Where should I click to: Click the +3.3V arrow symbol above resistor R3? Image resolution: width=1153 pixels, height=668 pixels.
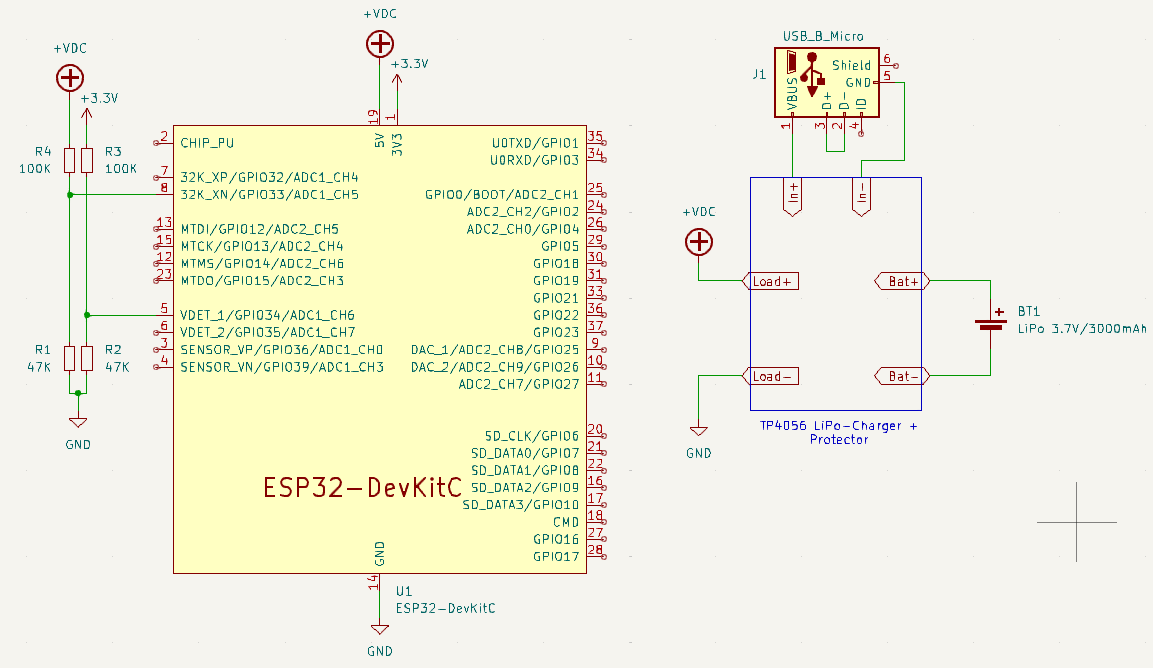(x=87, y=117)
